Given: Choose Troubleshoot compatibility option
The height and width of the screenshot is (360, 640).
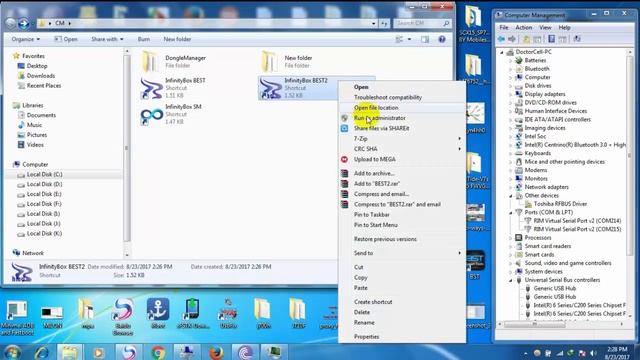Looking at the screenshot, I should 388,98.
